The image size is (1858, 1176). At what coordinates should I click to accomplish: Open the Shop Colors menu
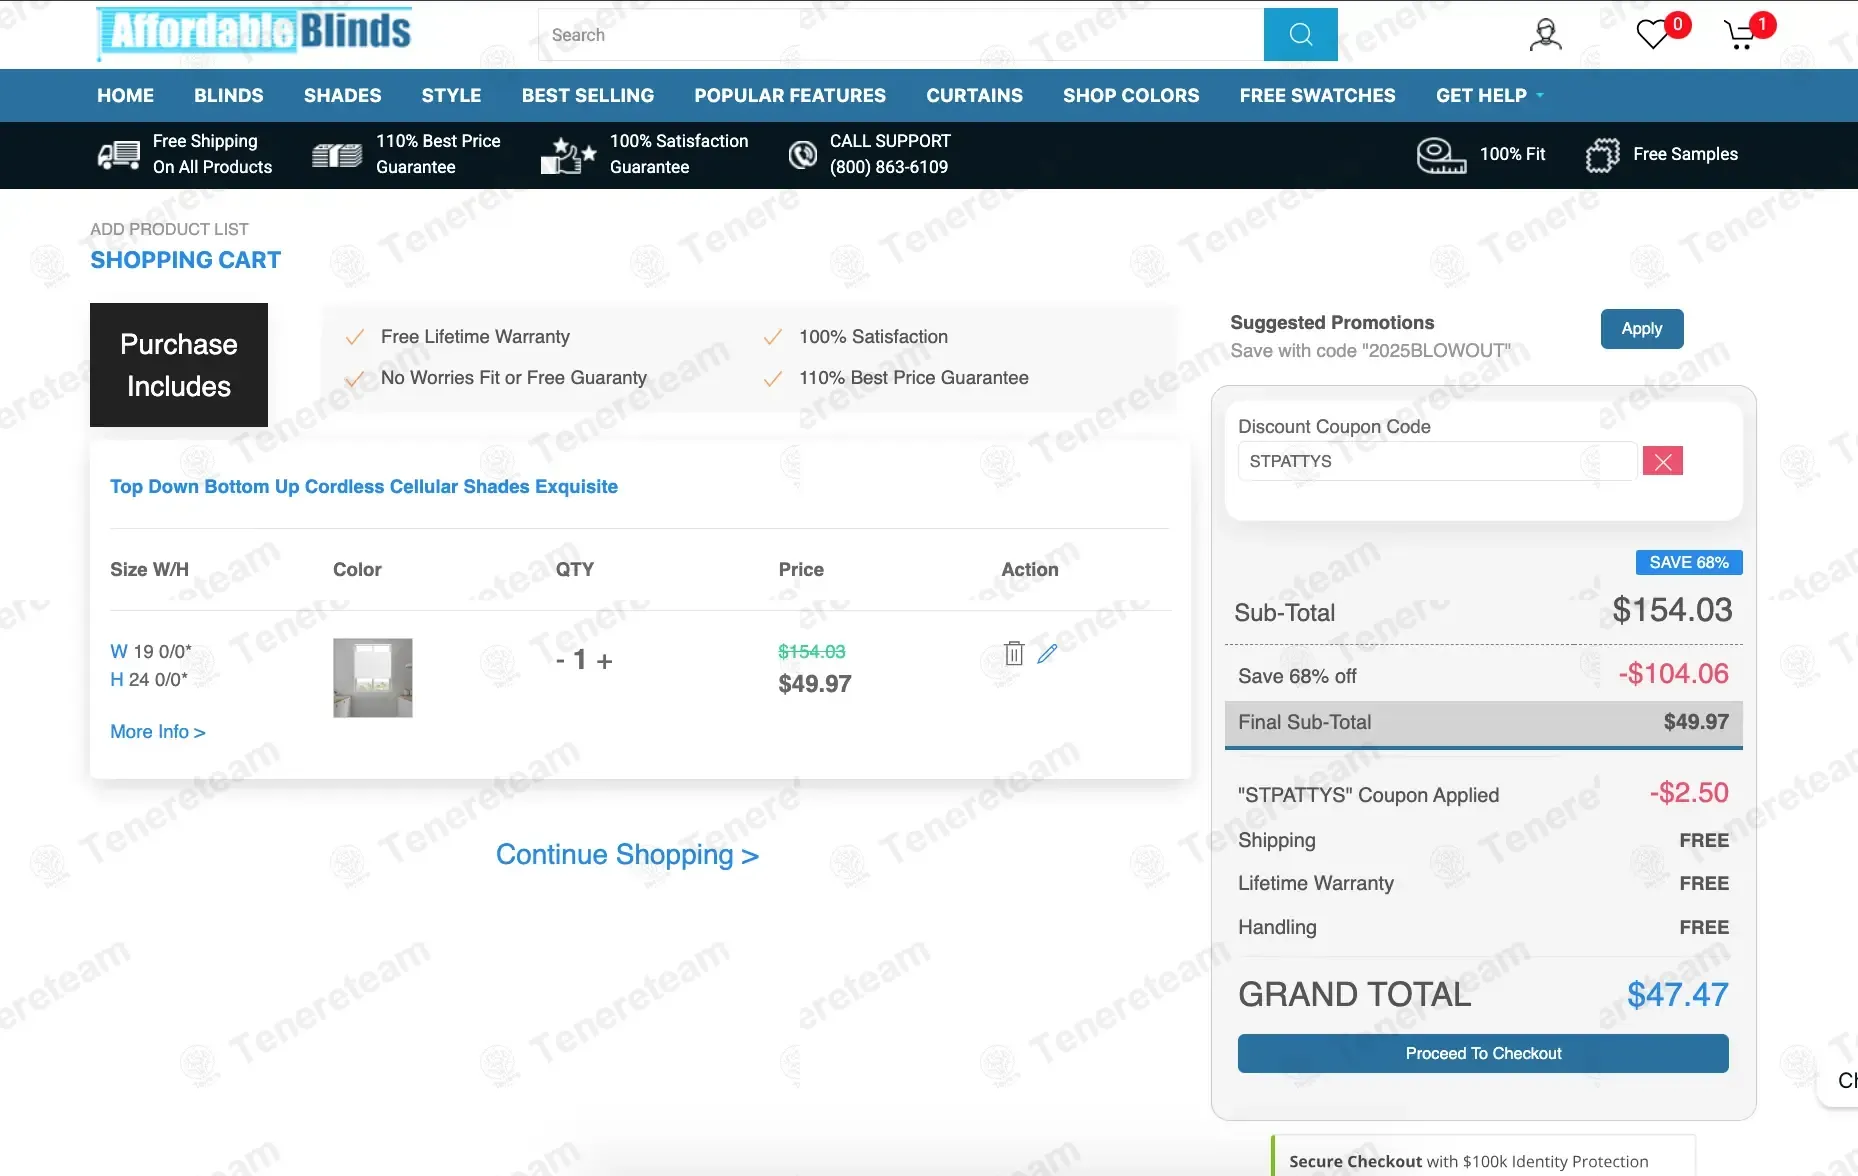(x=1131, y=96)
